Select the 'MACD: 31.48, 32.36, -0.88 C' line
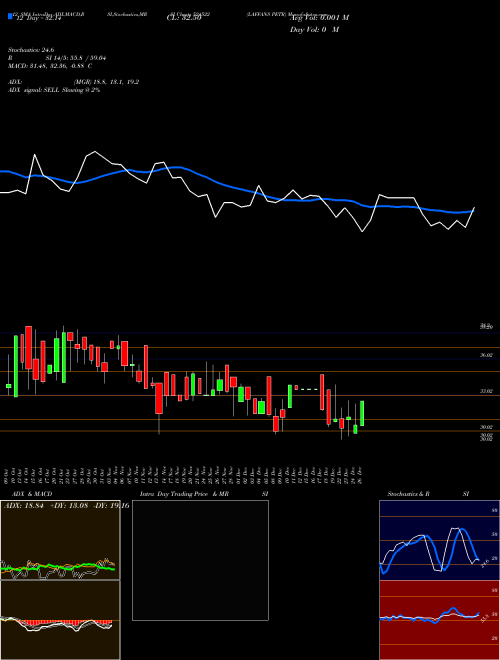This screenshot has height=660, width=500. click(50, 66)
